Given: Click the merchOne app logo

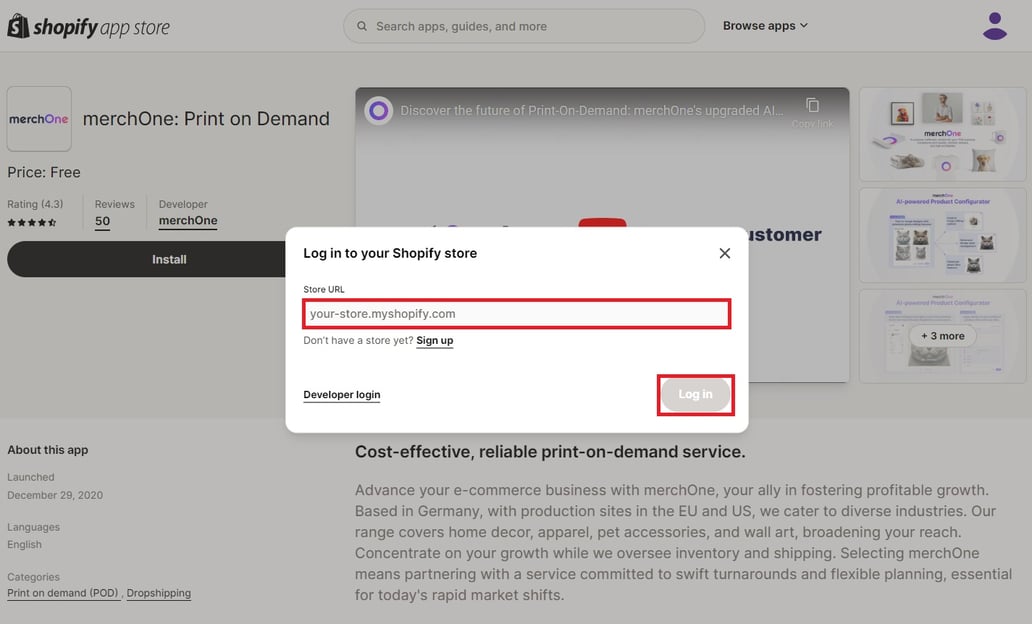Looking at the screenshot, I should coord(39,117).
